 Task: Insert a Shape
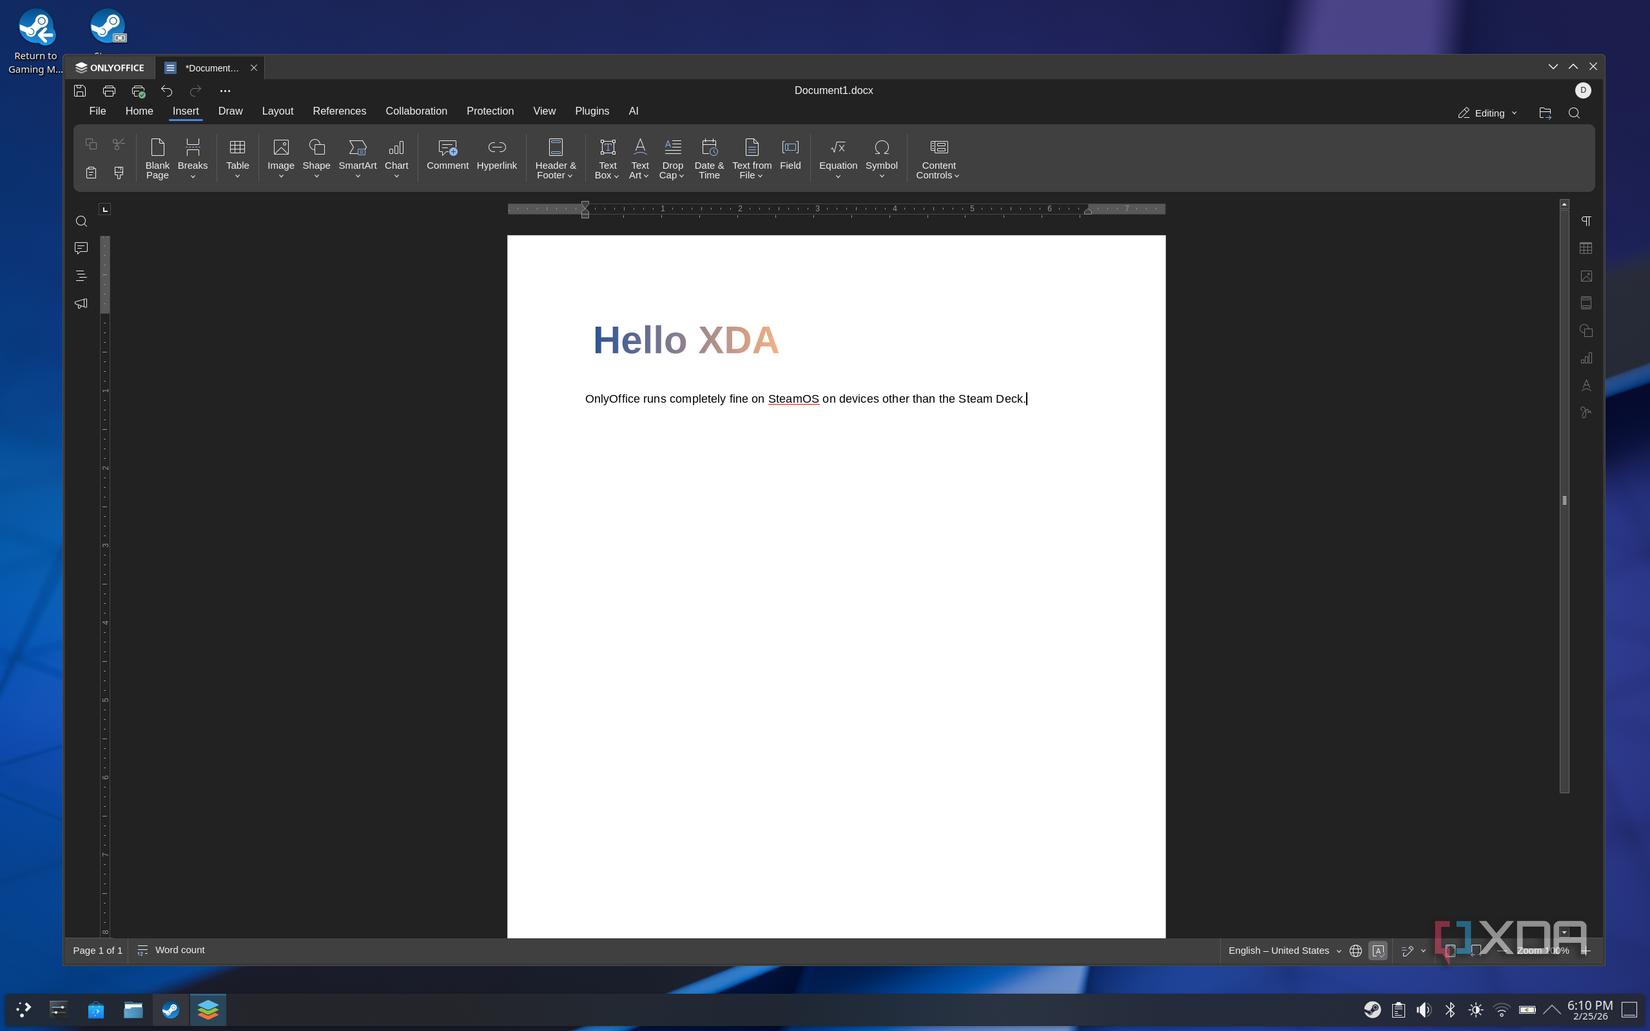pos(316,159)
